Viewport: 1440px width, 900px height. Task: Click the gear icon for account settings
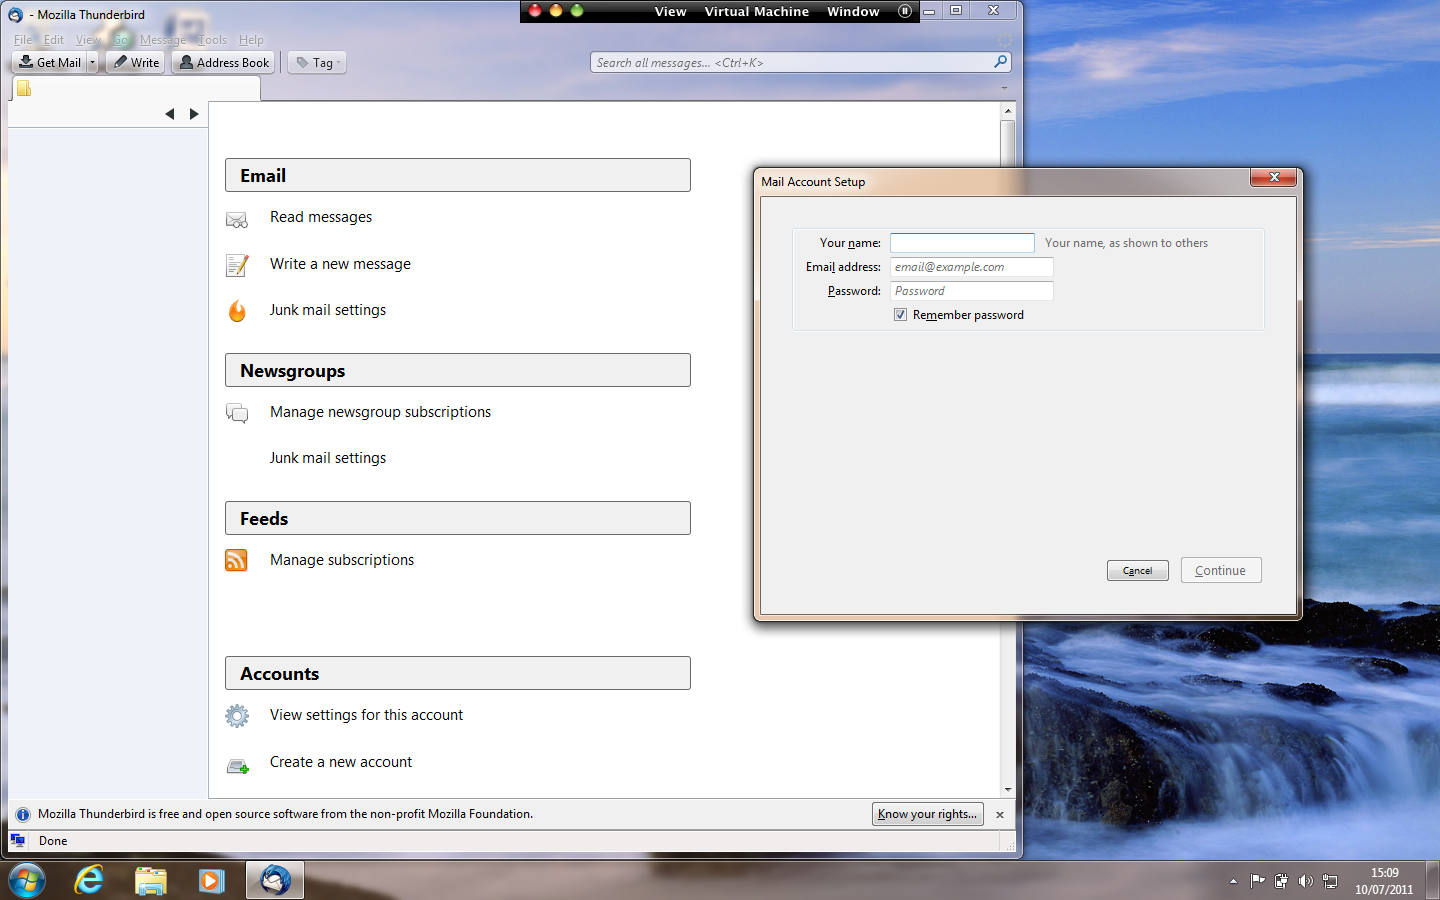point(237,716)
